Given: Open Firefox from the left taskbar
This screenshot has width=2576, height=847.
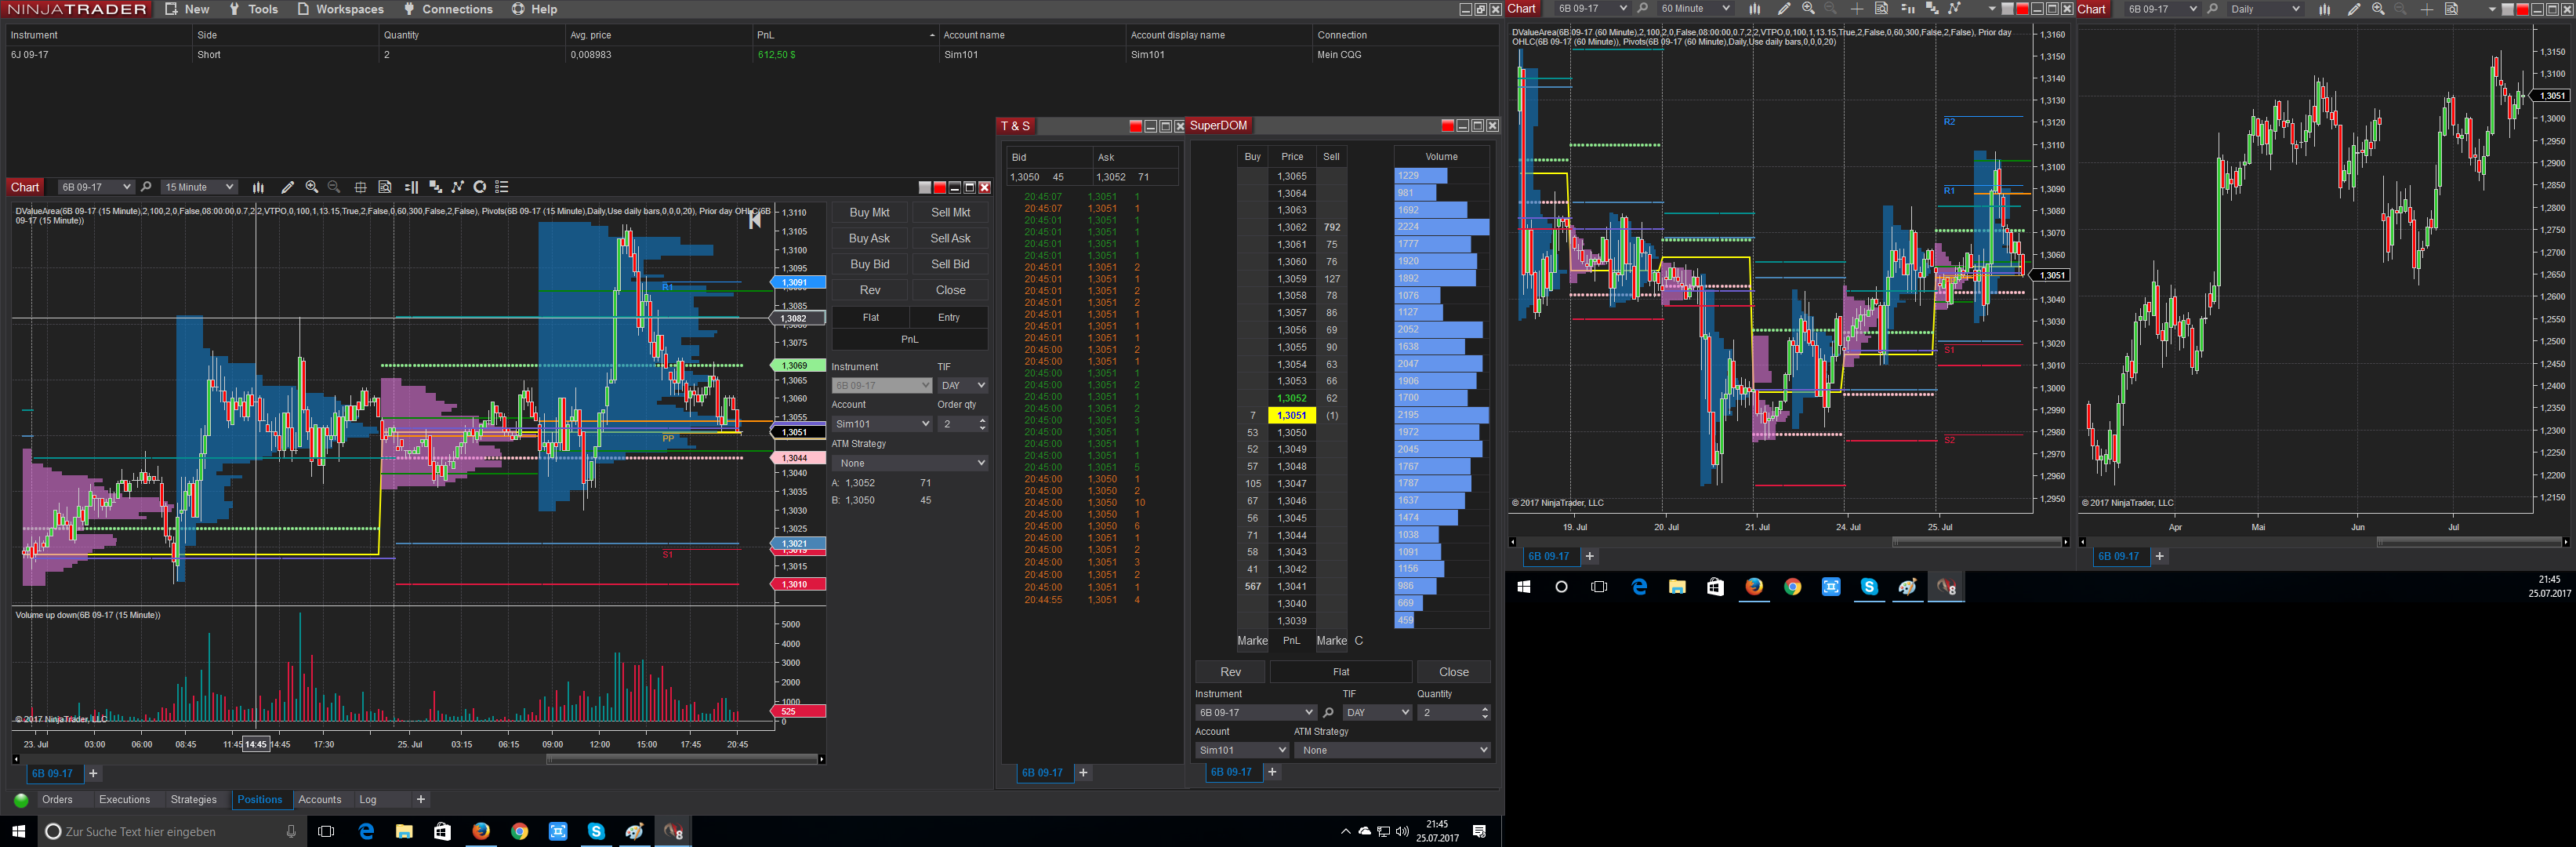Looking at the screenshot, I should (x=481, y=831).
